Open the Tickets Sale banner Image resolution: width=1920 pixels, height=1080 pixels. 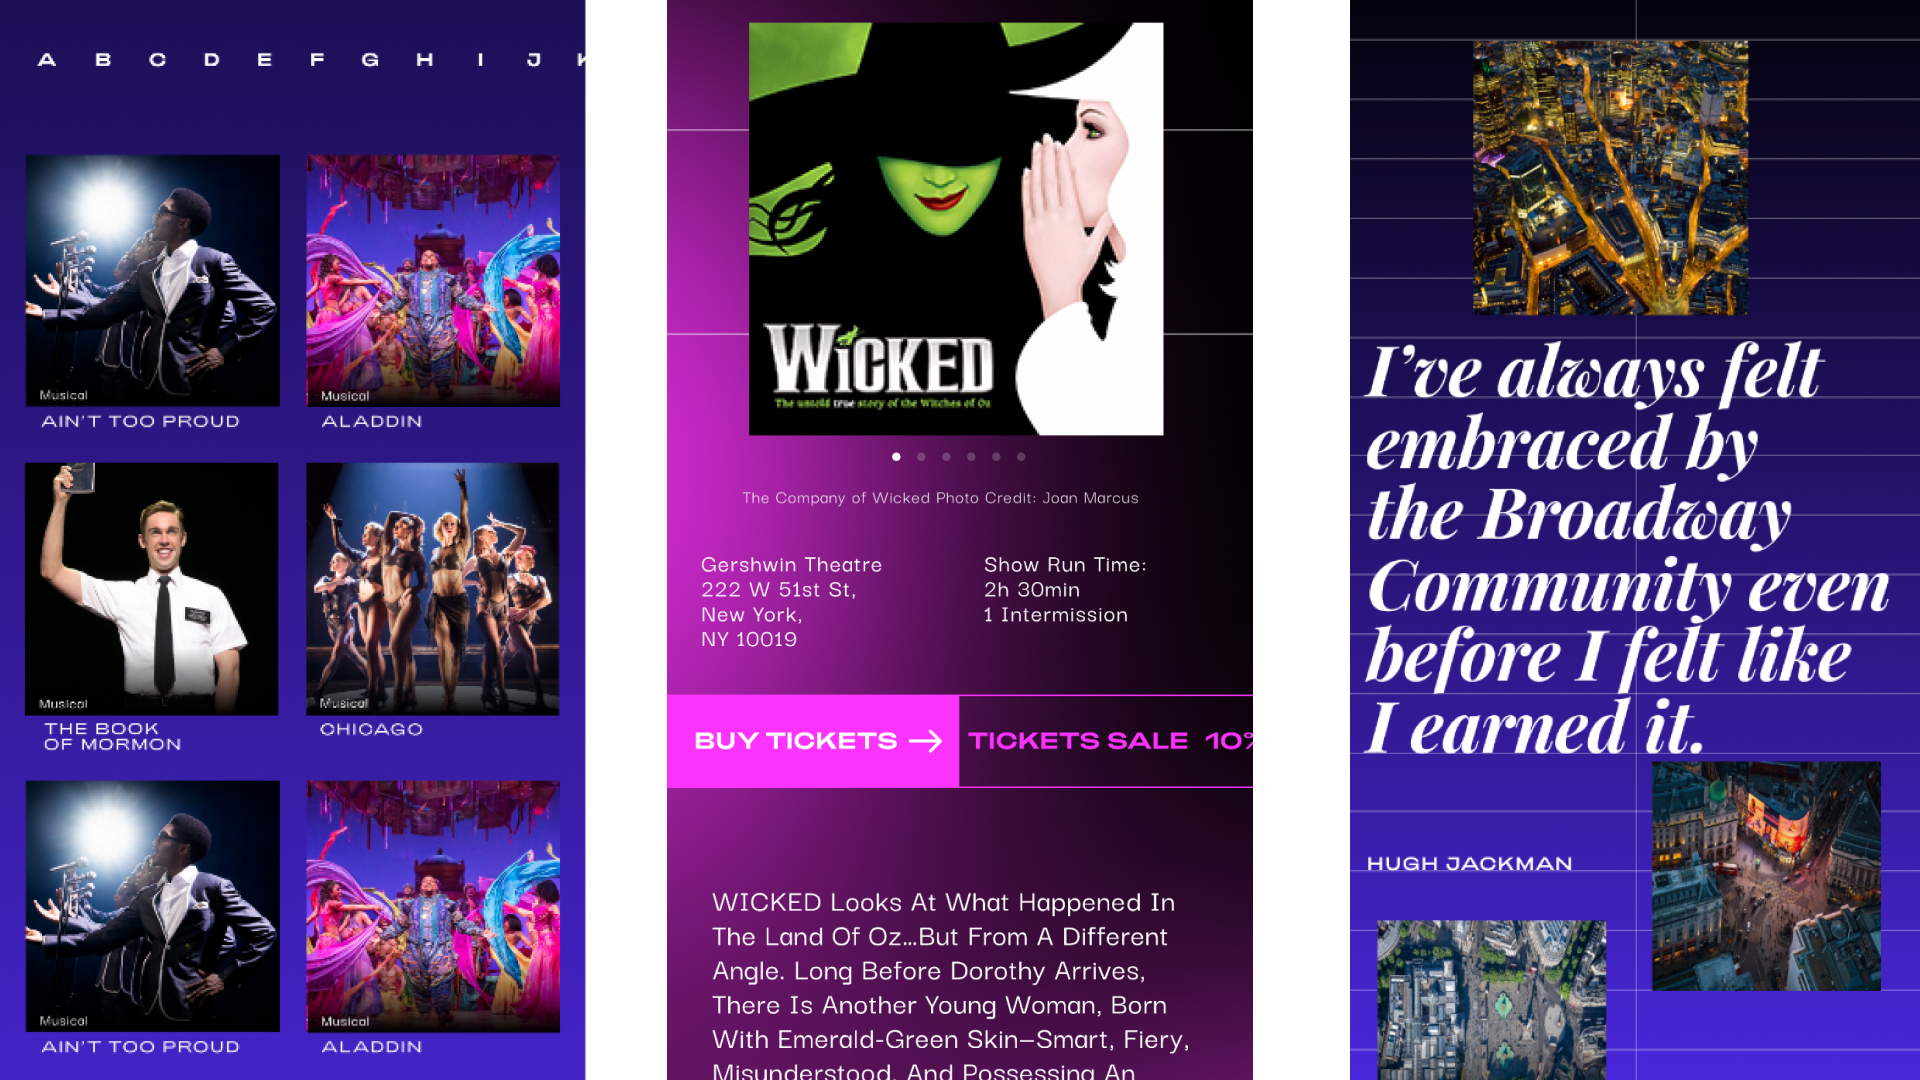click(1106, 741)
